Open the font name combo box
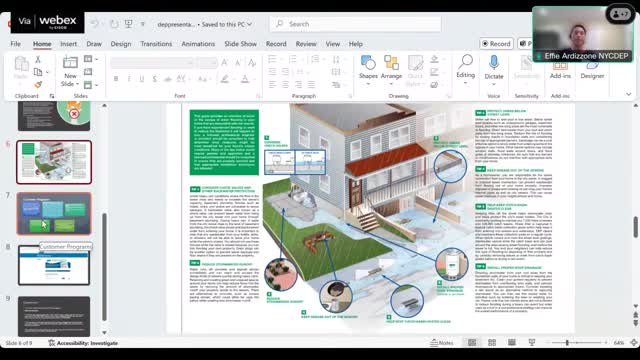Screen dimensions: 640x360 point(152,62)
